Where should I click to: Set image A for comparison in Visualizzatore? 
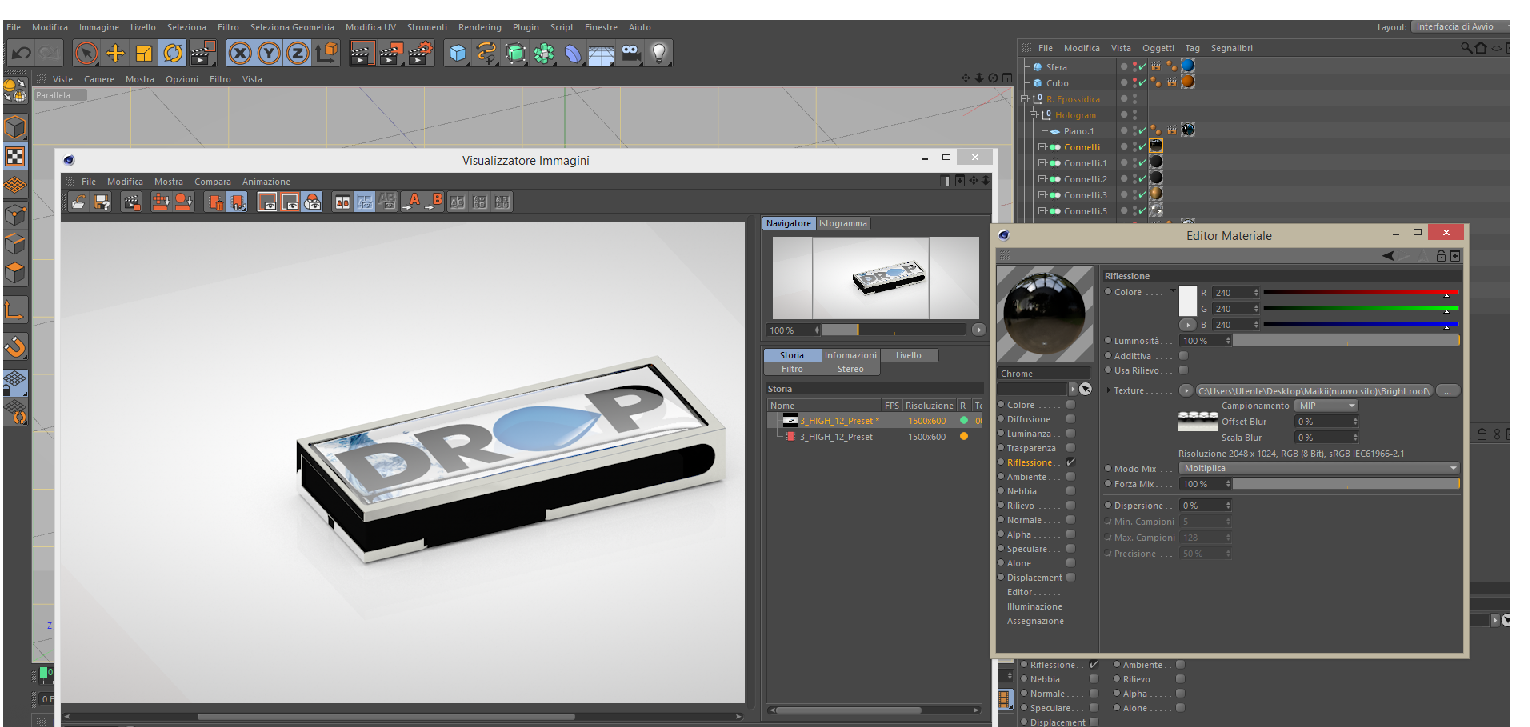[412, 202]
